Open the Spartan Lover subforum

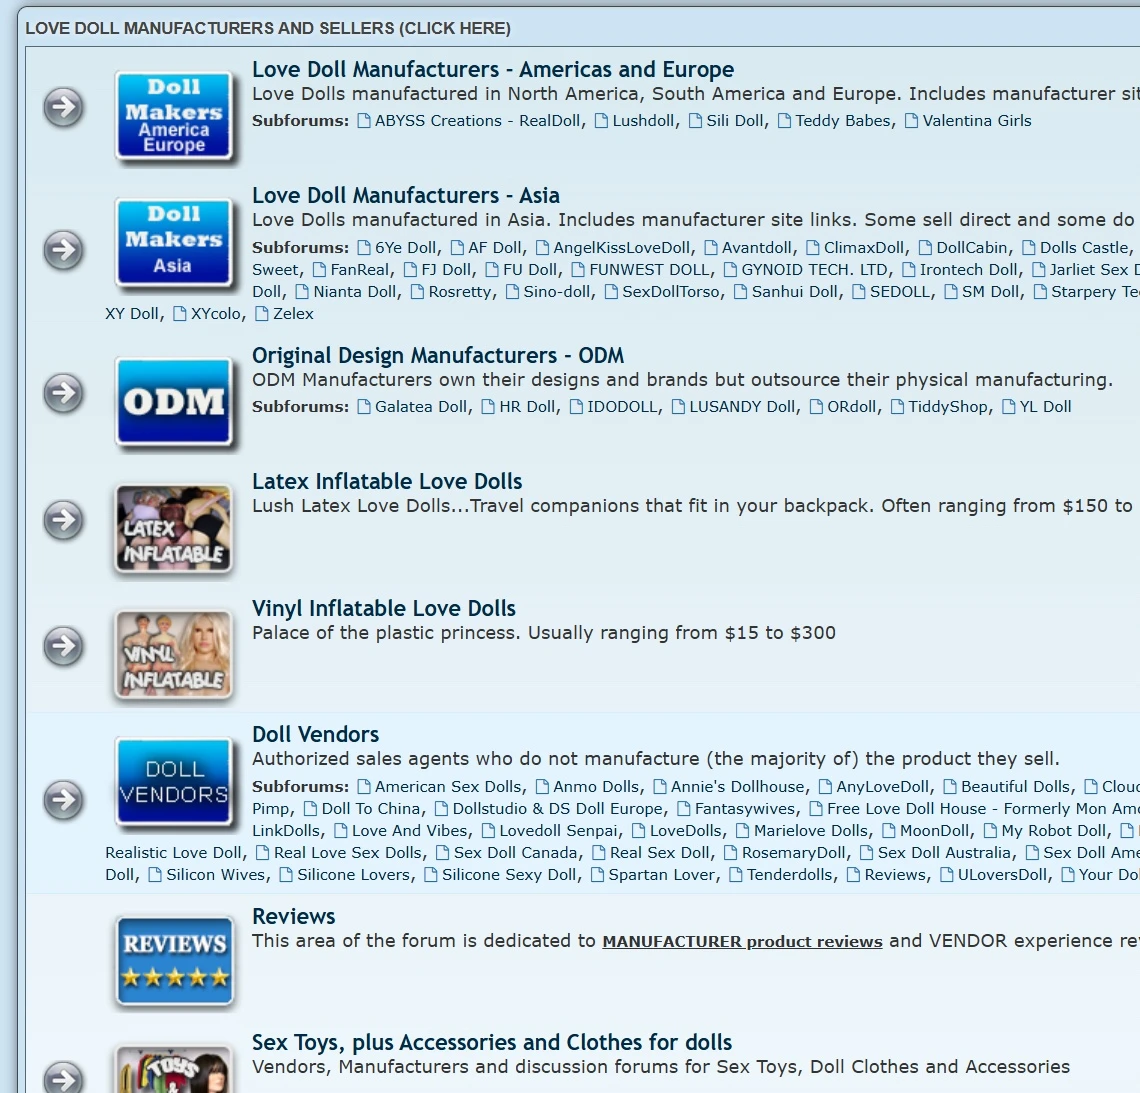pyautogui.click(x=662, y=874)
